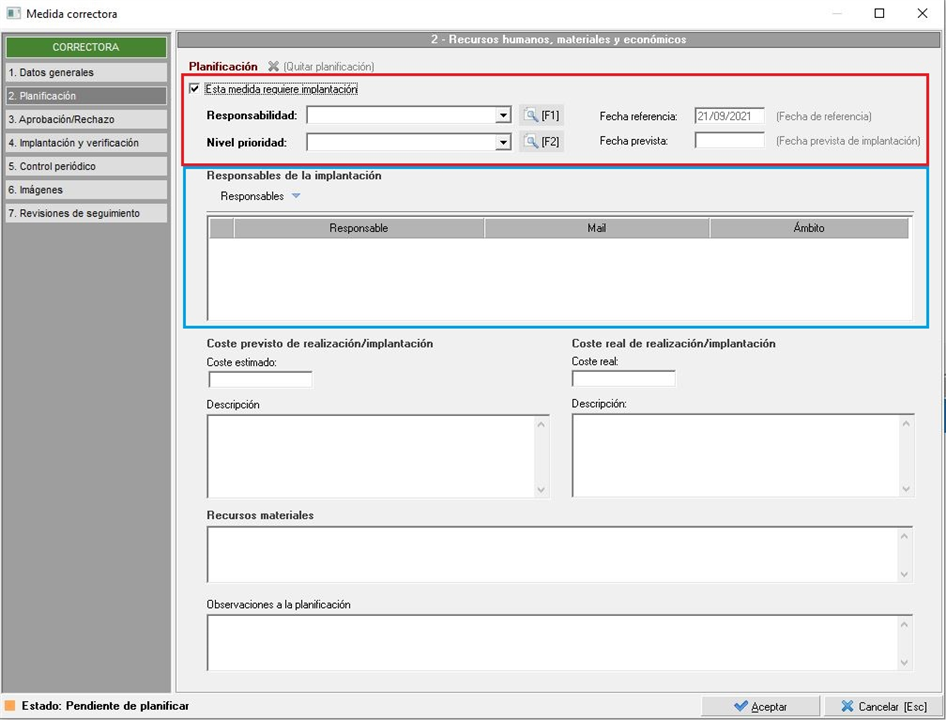Switch to 3. Aprobación/Rechazo section
The height and width of the screenshot is (720, 946).
point(85,120)
